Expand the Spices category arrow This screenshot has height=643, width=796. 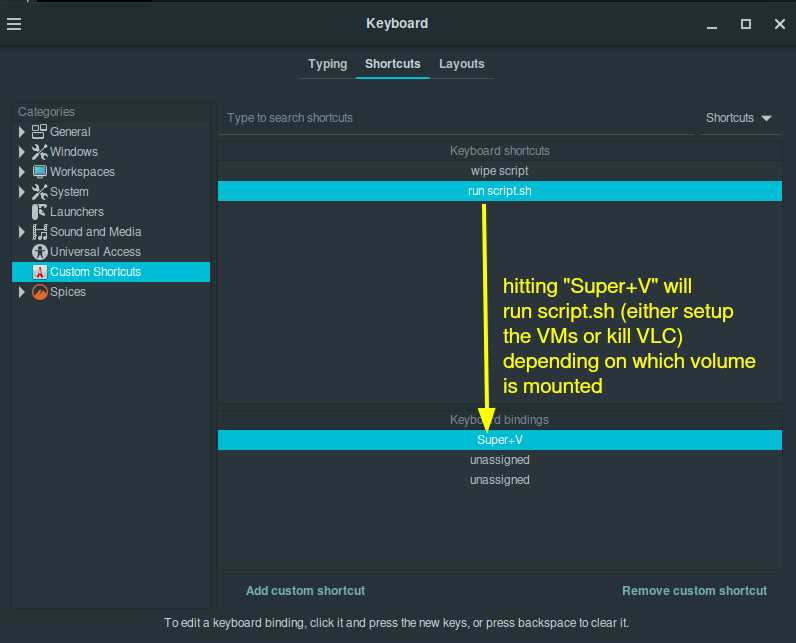pyautogui.click(x=21, y=292)
